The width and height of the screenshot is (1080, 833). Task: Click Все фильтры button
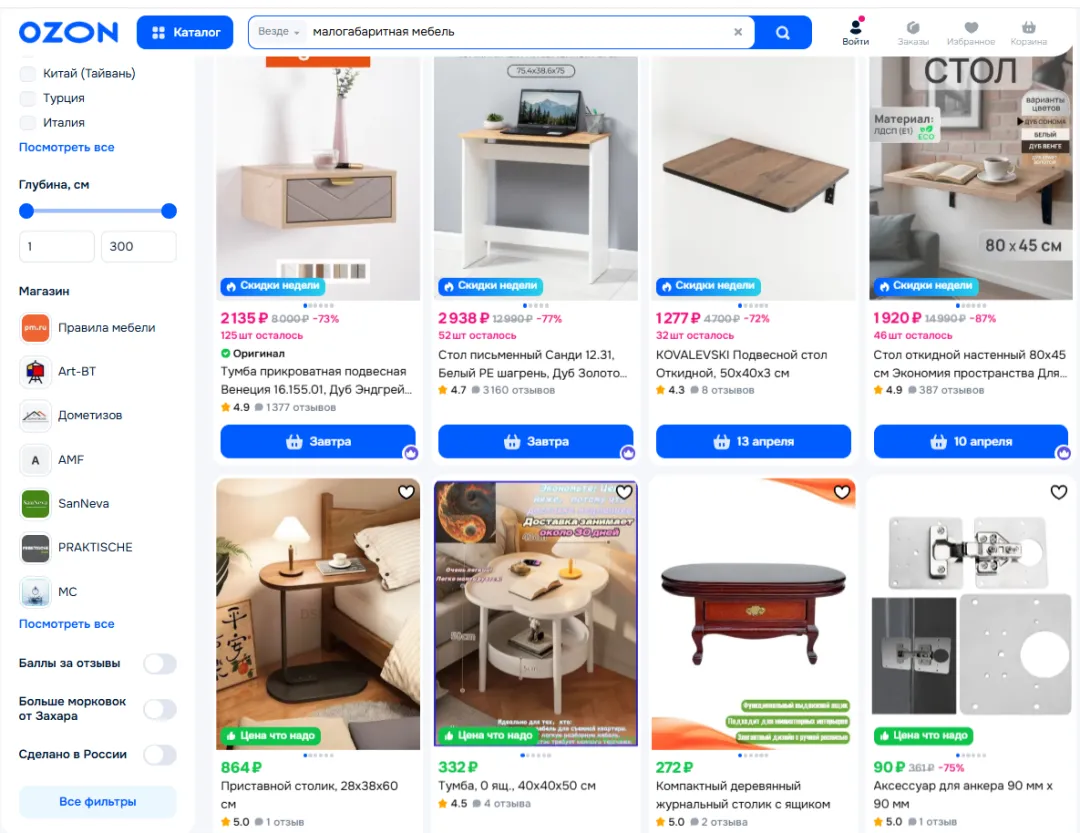click(97, 802)
